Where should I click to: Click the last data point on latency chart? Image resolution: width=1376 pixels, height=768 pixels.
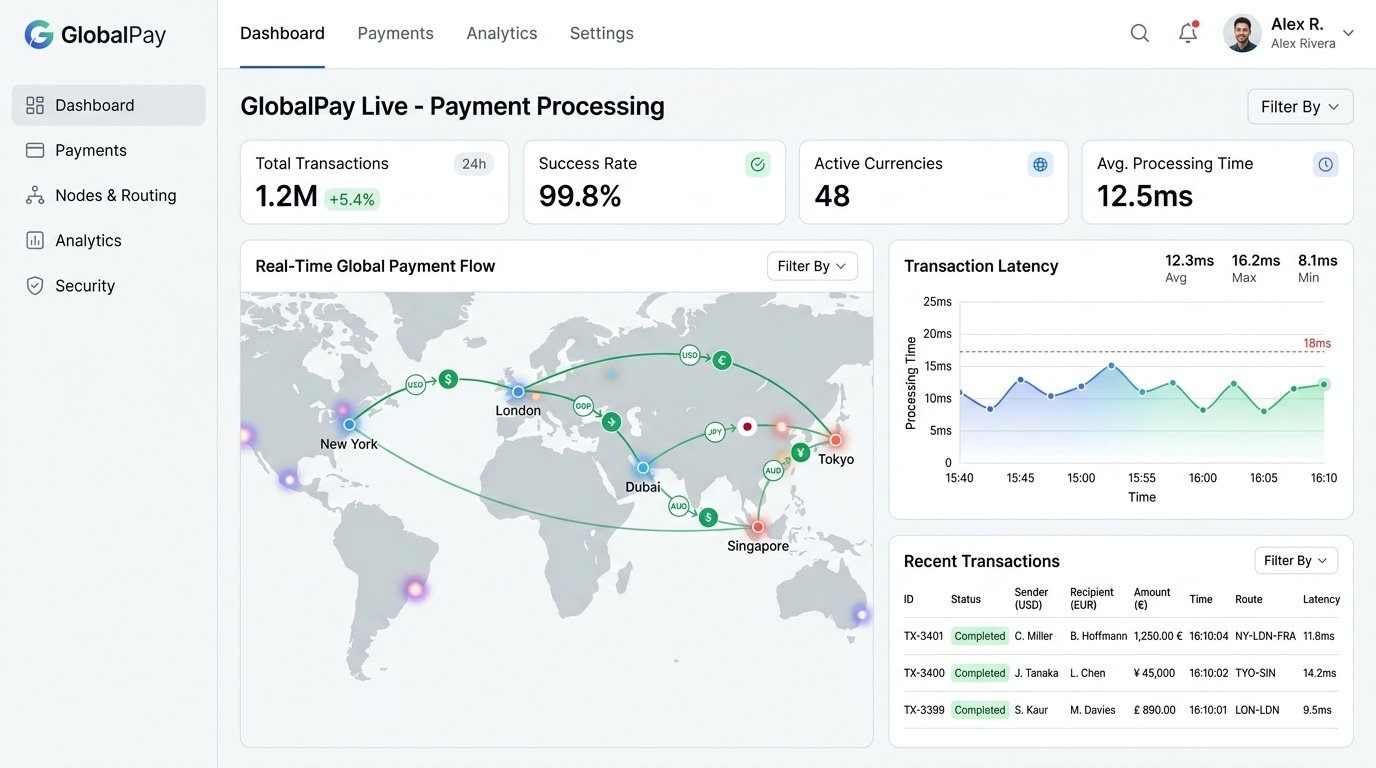pyautogui.click(x=1324, y=384)
